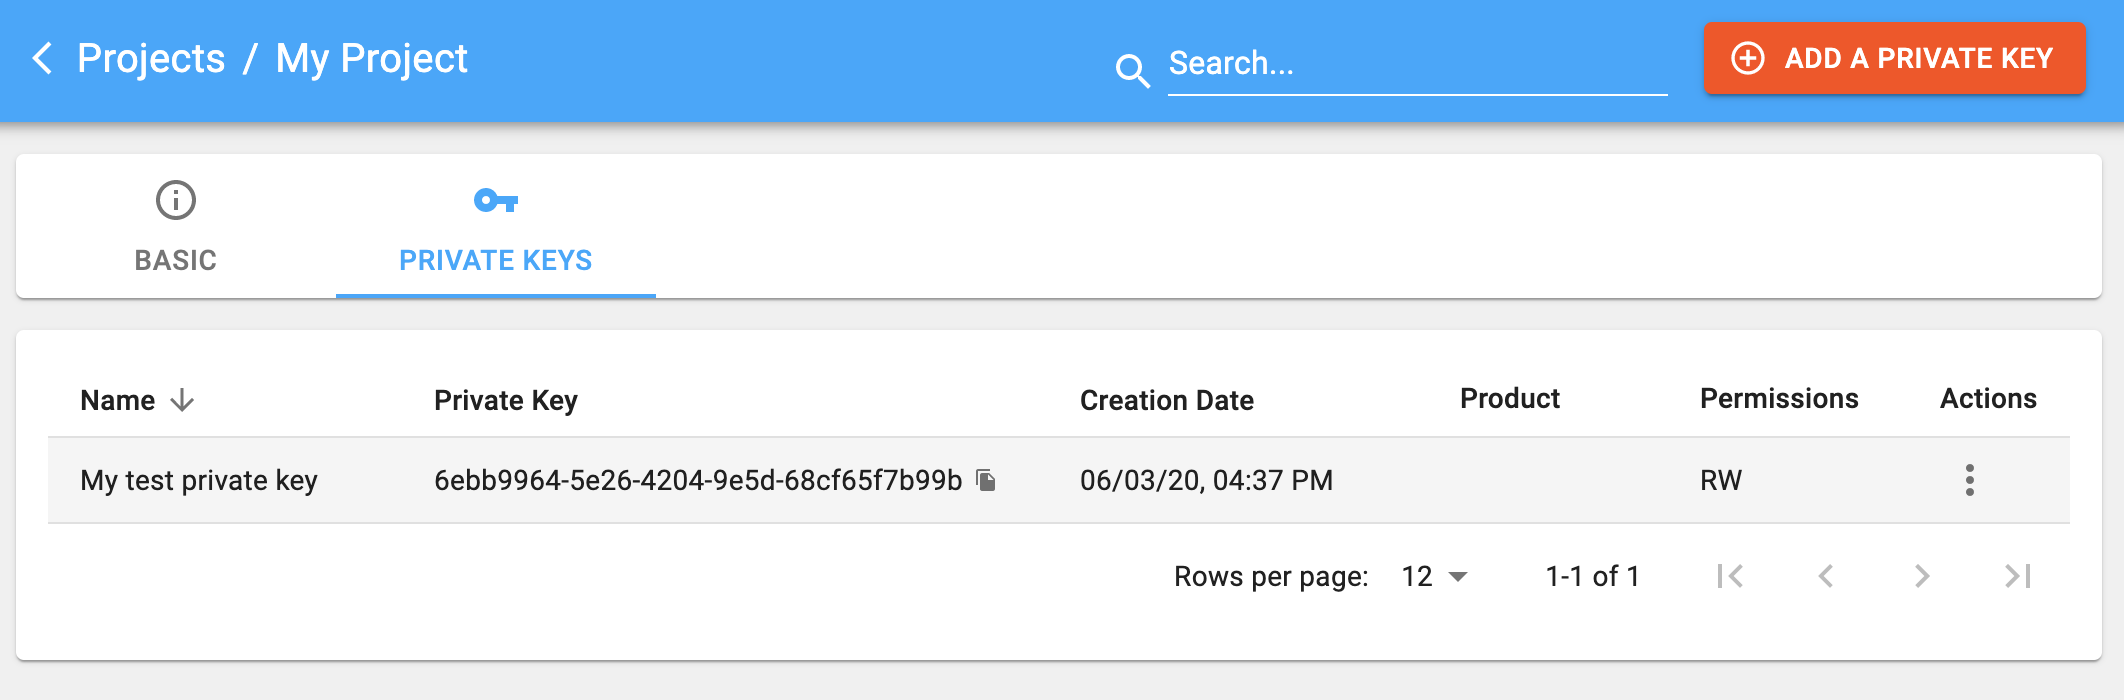
Task: Click the search magnifier icon
Action: coord(1132,70)
